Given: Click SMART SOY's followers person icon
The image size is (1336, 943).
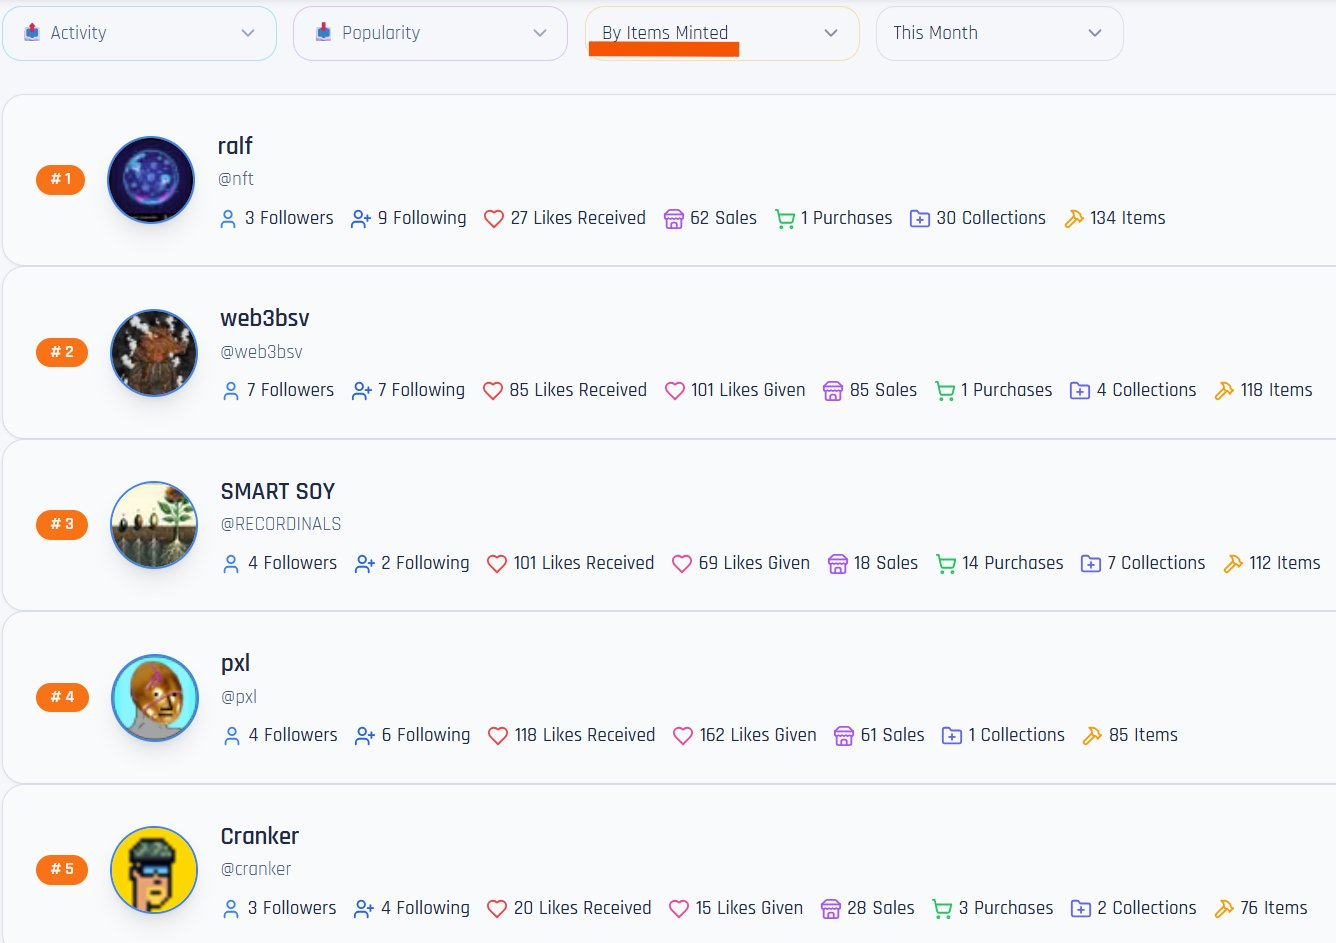Looking at the screenshot, I should [x=231, y=564].
